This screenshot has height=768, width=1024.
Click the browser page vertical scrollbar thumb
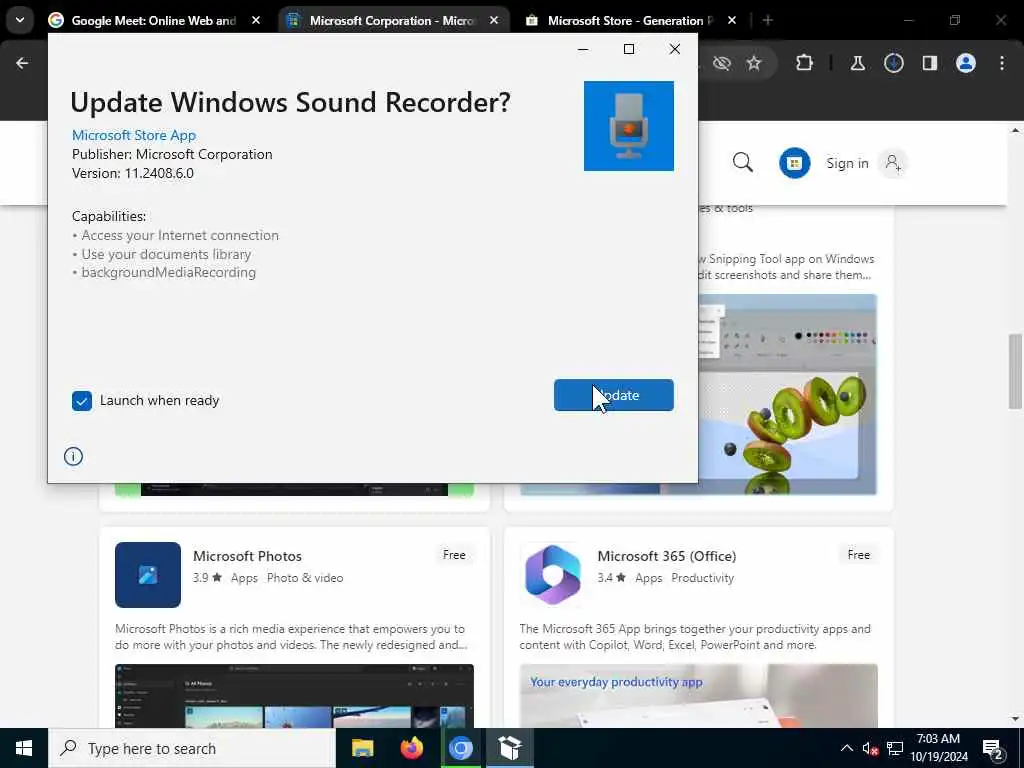tap(1015, 371)
